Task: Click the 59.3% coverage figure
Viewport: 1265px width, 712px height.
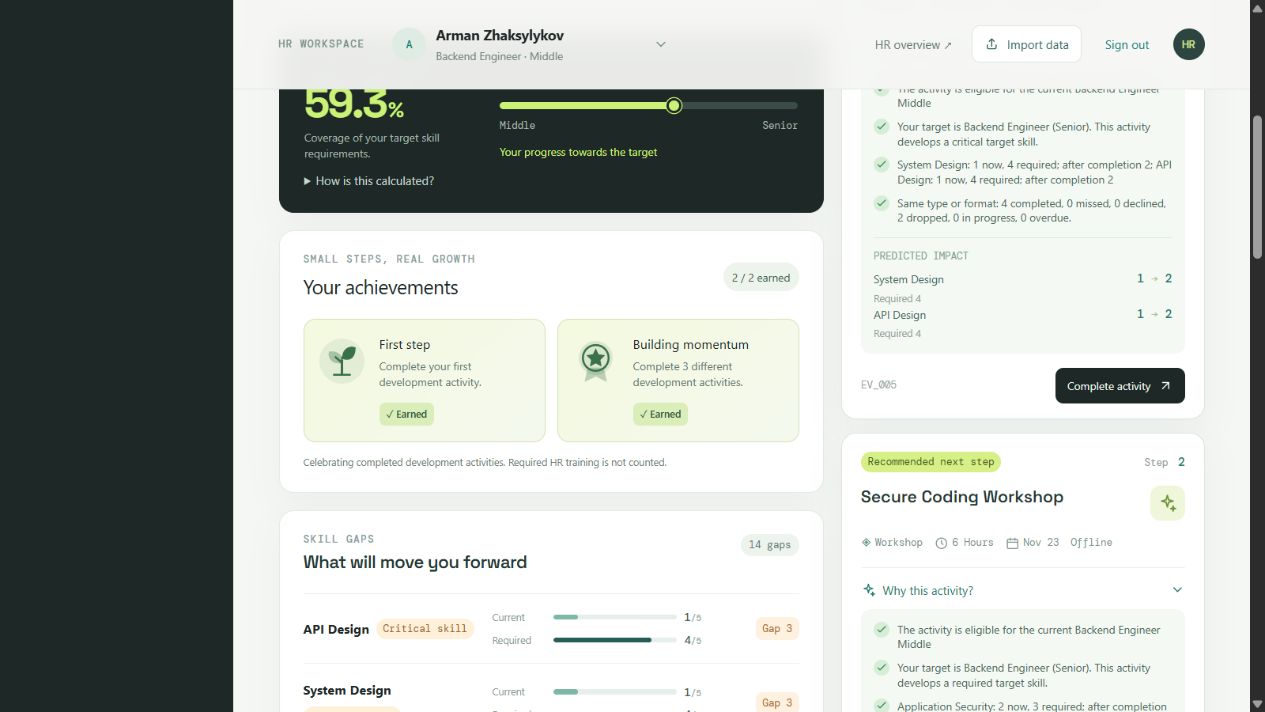Action: point(354,104)
